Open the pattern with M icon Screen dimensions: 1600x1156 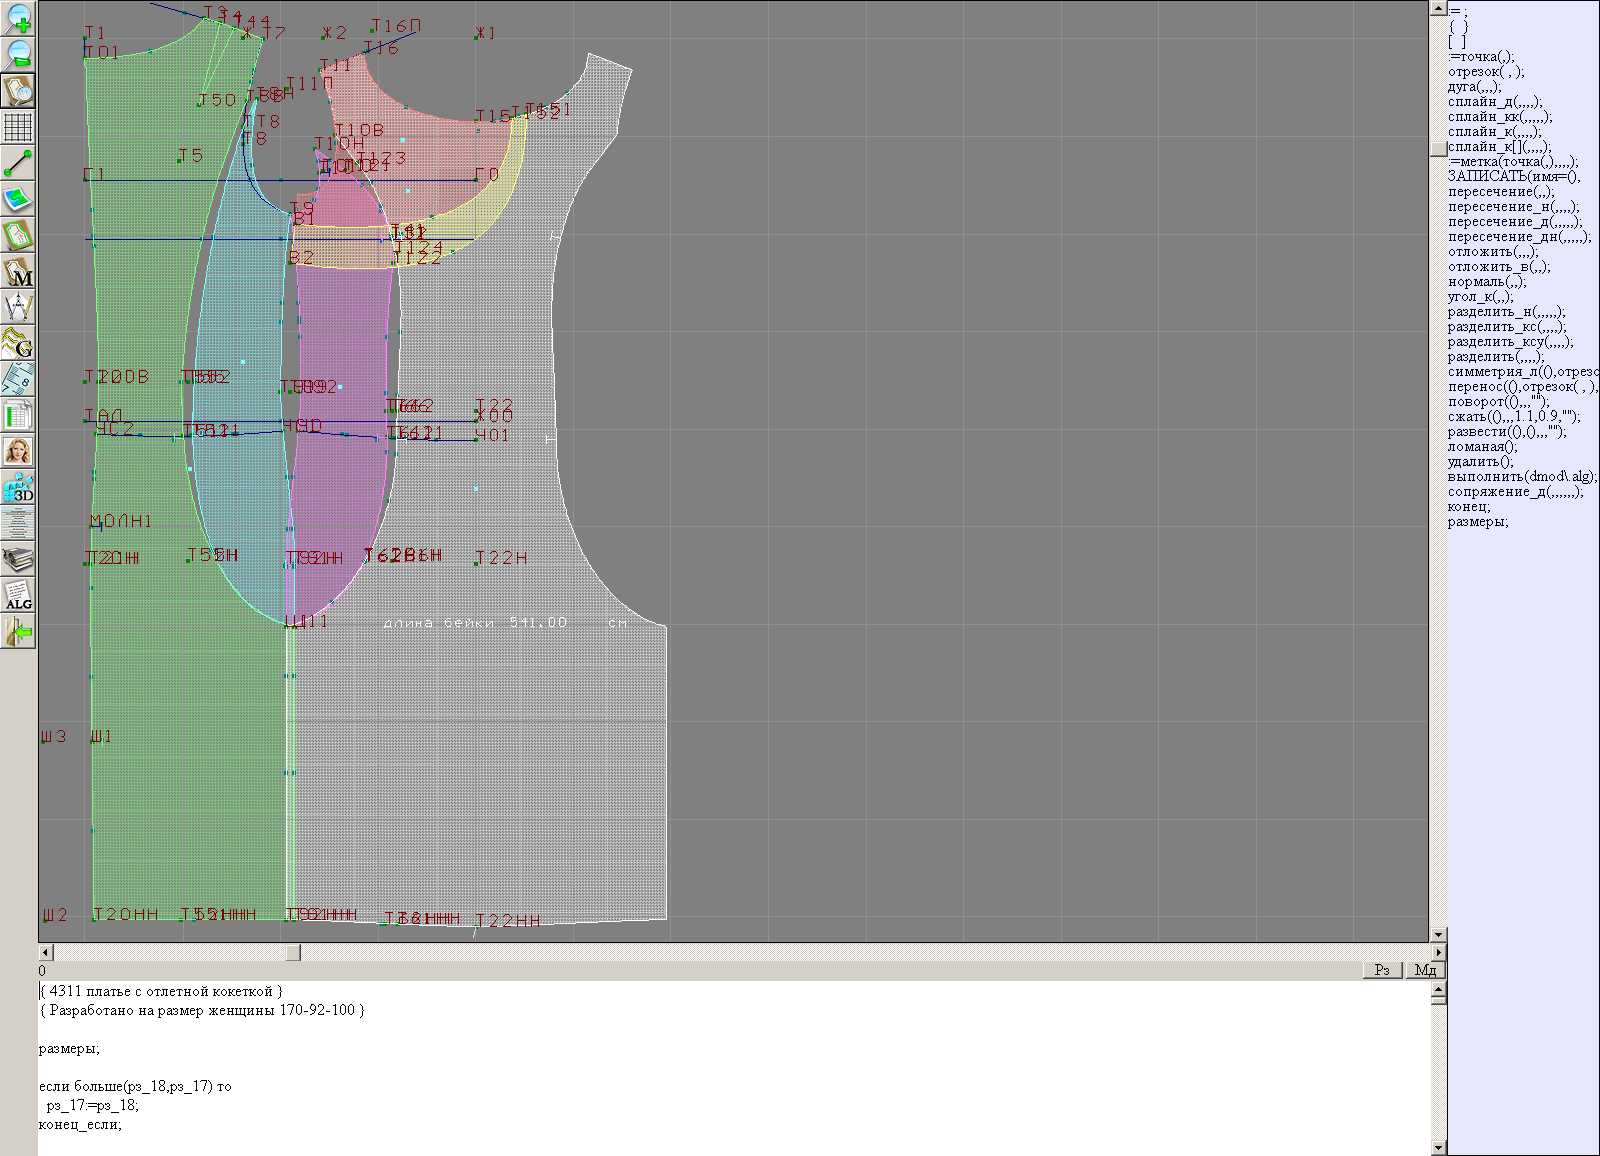pos(18,272)
